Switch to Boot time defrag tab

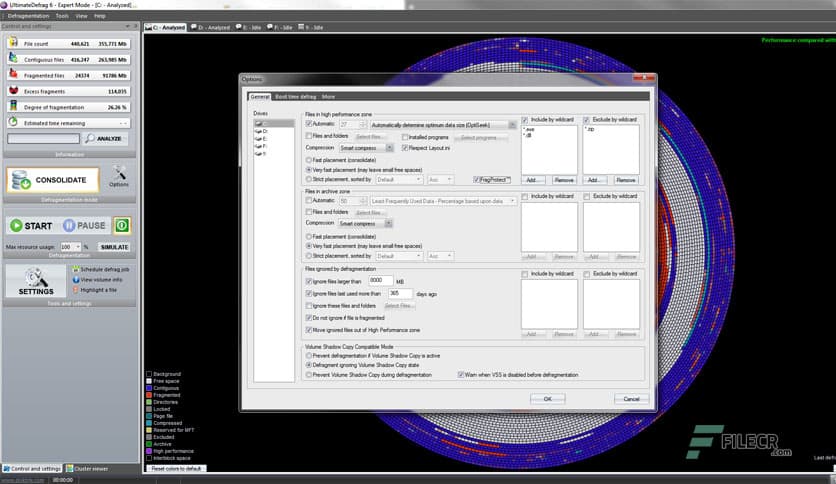pos(296,96)
